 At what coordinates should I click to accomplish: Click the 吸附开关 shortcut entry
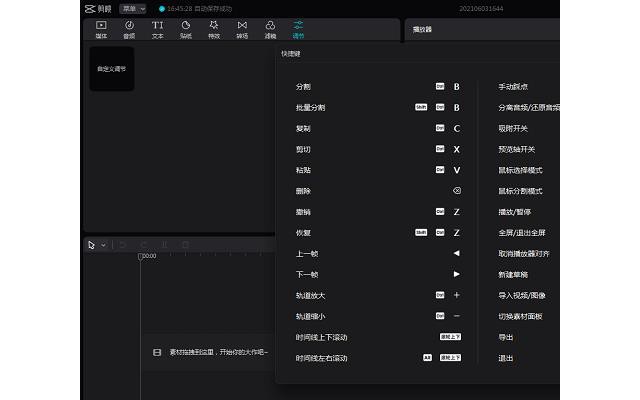click(x=513, y=128)
